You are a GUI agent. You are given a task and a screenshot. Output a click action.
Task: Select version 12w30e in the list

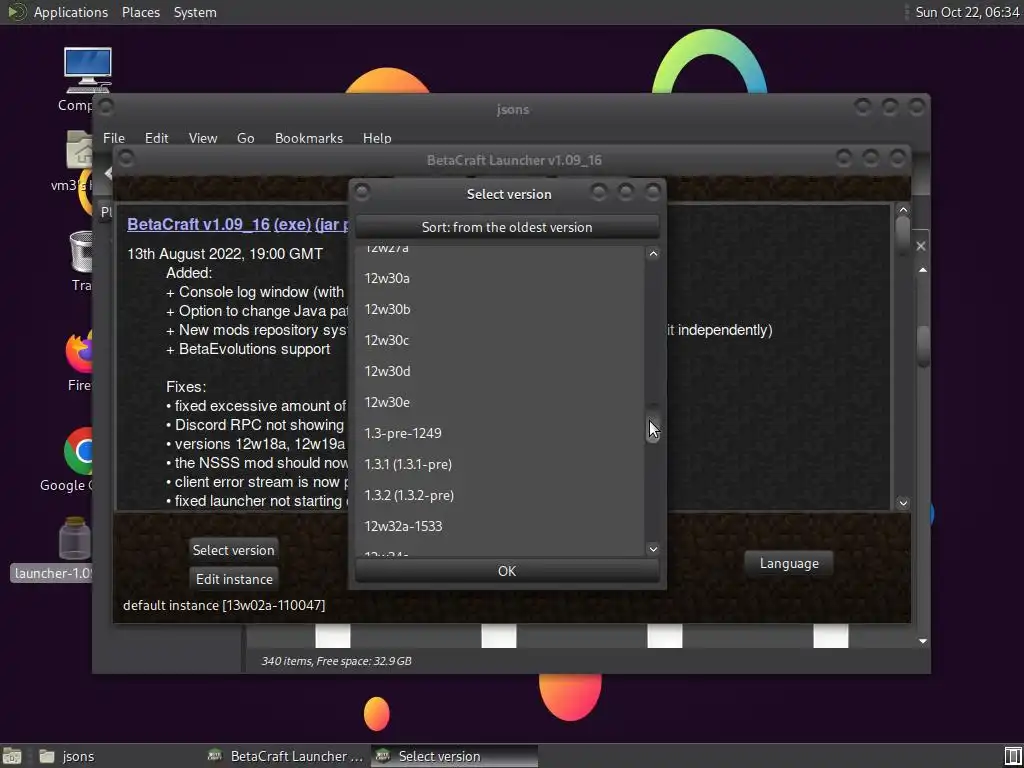(500, 402)
